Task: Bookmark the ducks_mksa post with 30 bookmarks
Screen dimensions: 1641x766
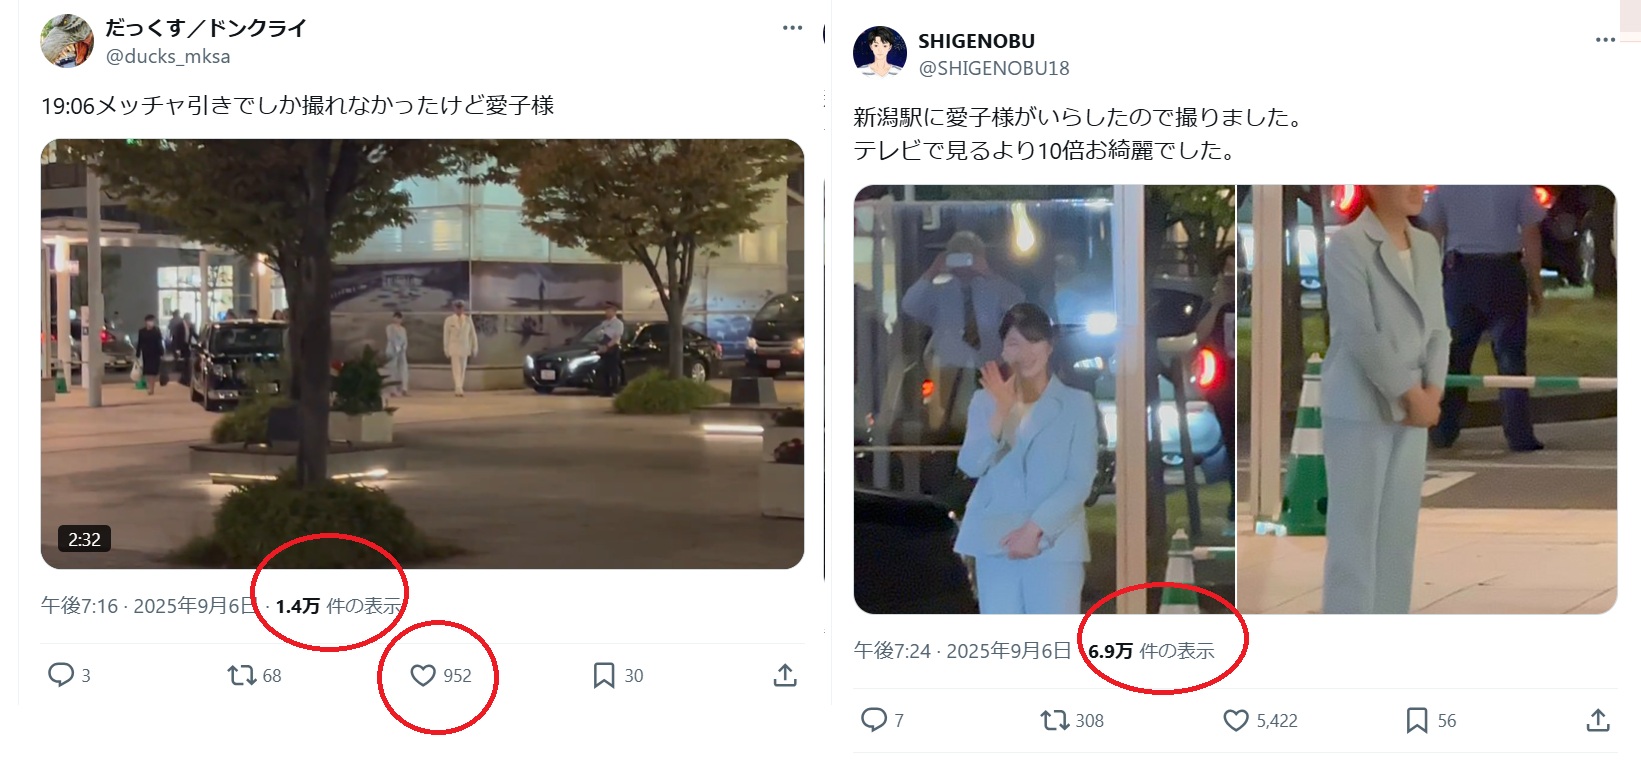Action: click(604, 676)
